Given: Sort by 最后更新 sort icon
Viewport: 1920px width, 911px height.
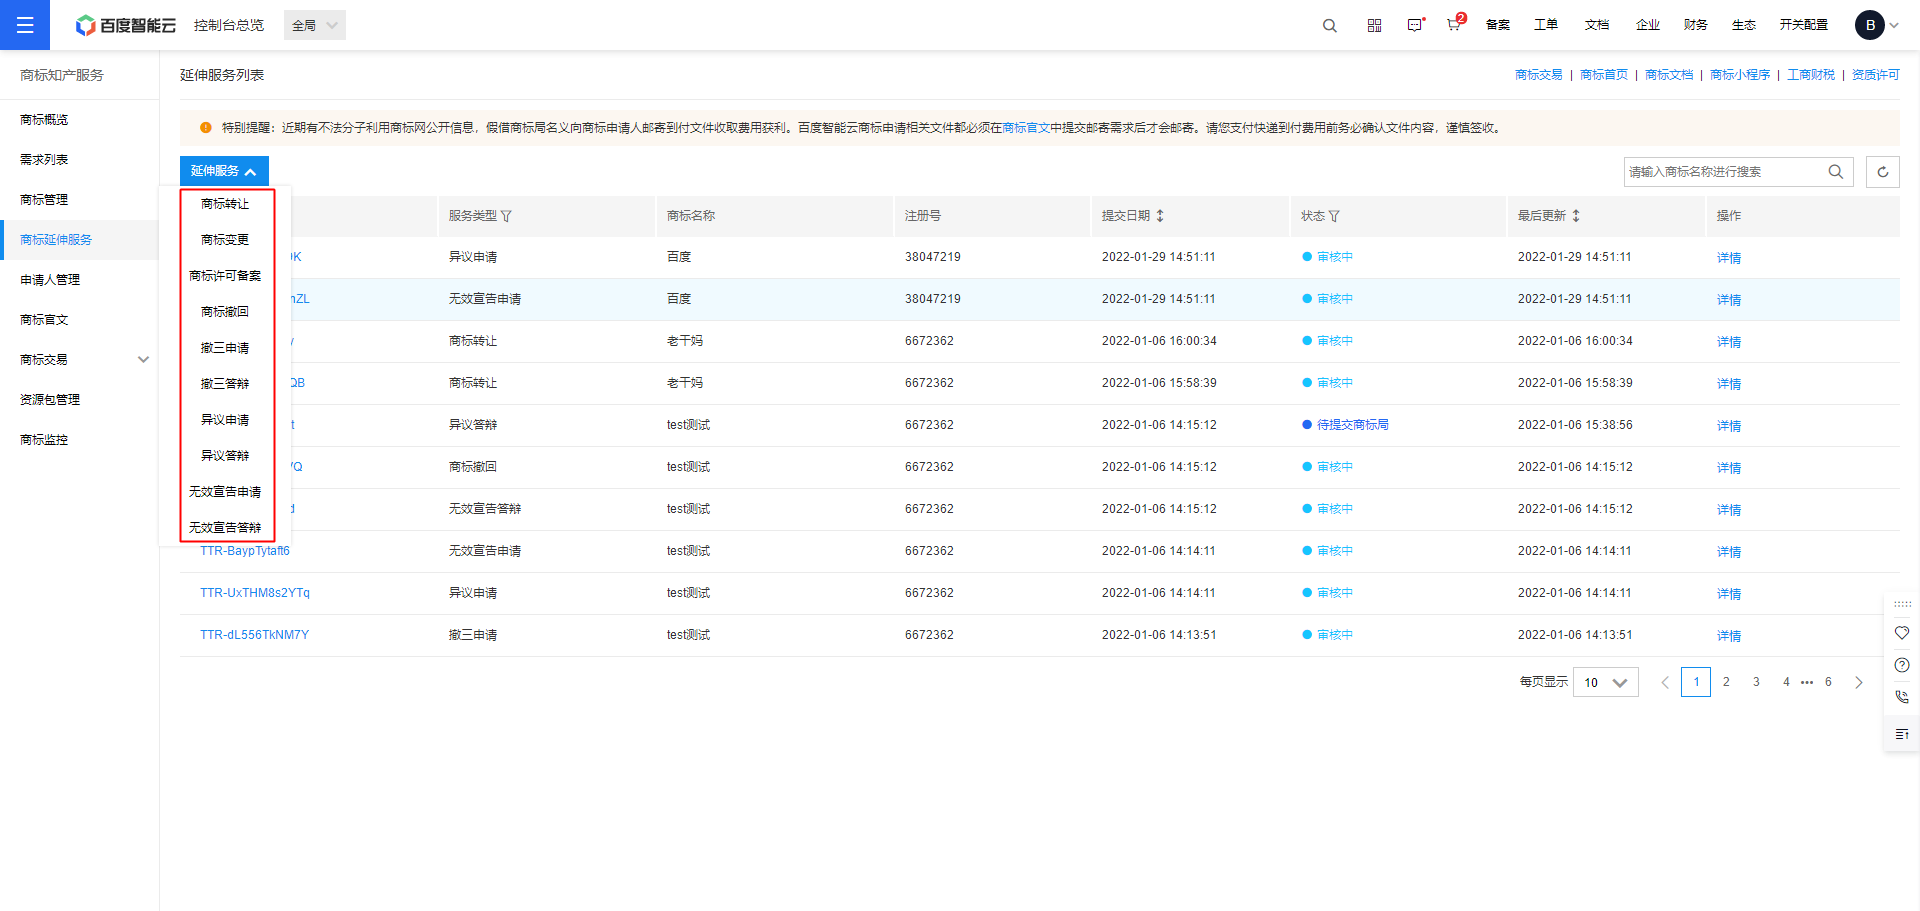Looking at the screenshot, I should pos(1576,216).
